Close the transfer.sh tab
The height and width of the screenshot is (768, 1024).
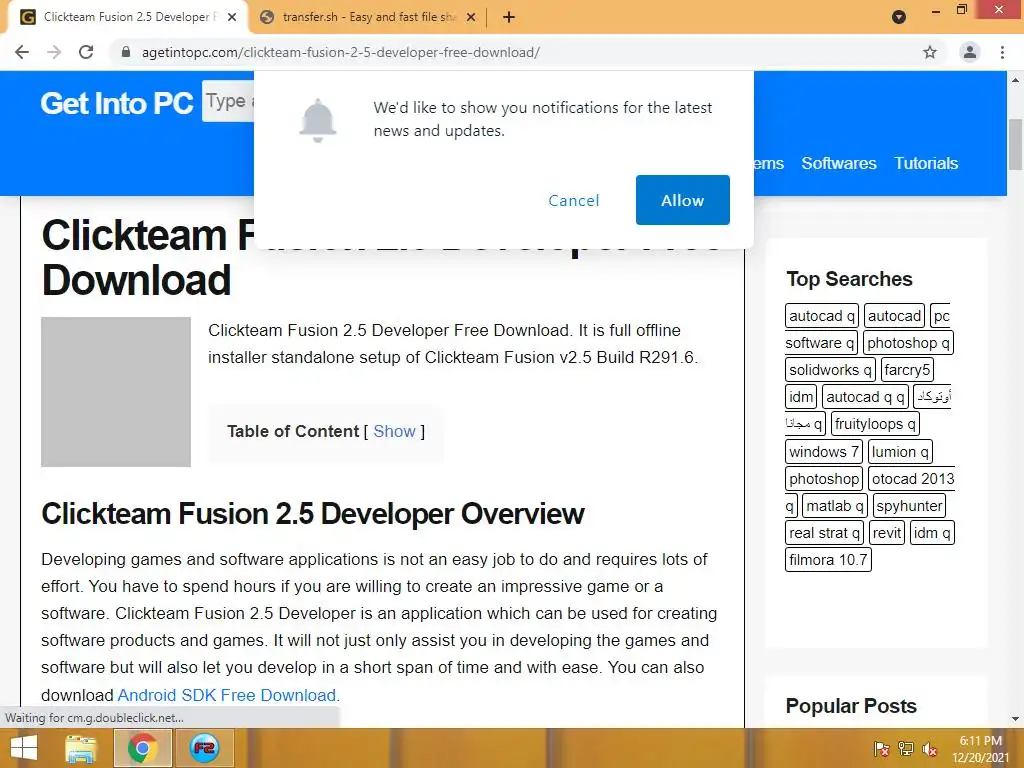click(471, 17)
